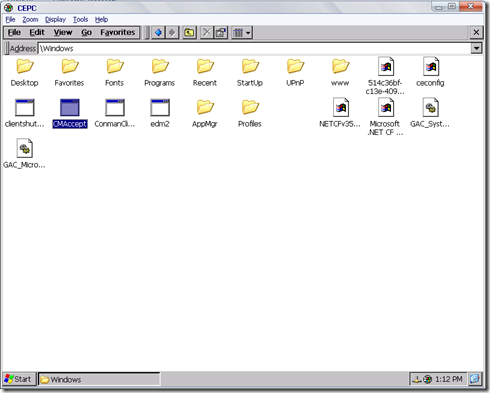
Task: Click the network tray icon
Action: [417, 379]
